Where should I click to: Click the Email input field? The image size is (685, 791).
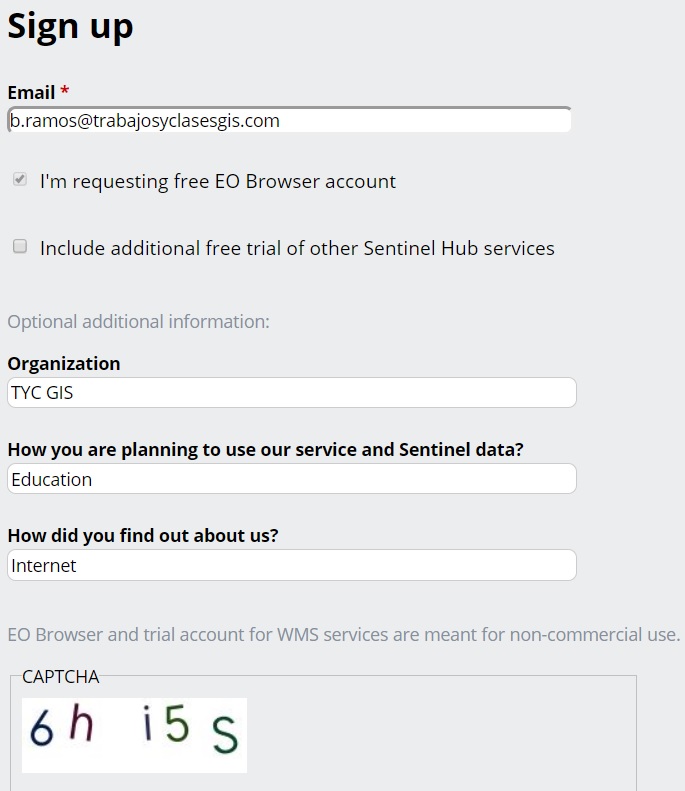(289, 120)
